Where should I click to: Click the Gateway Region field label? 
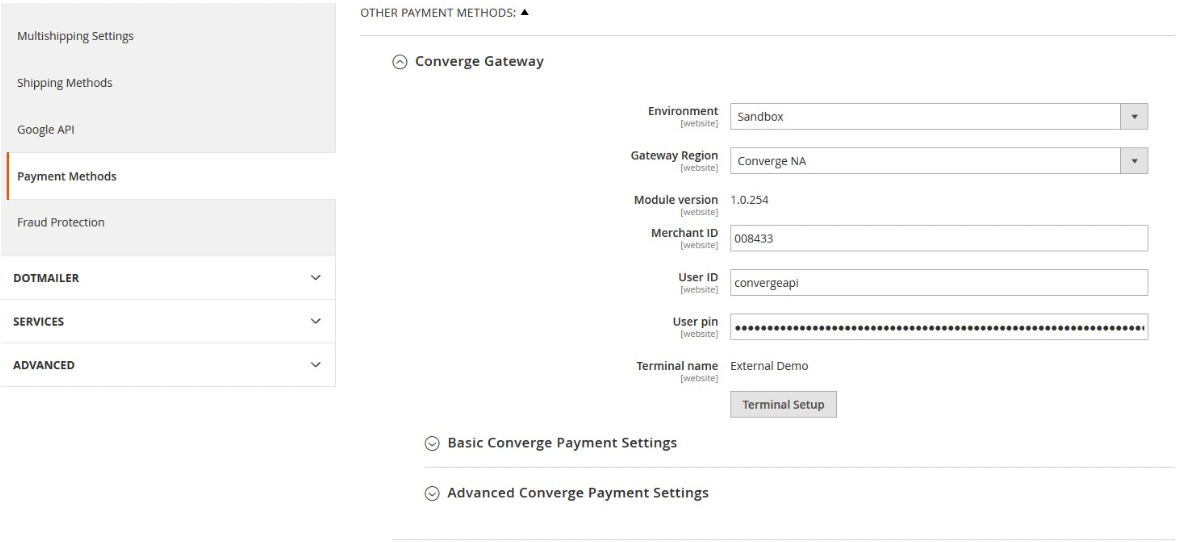(675, 155)
